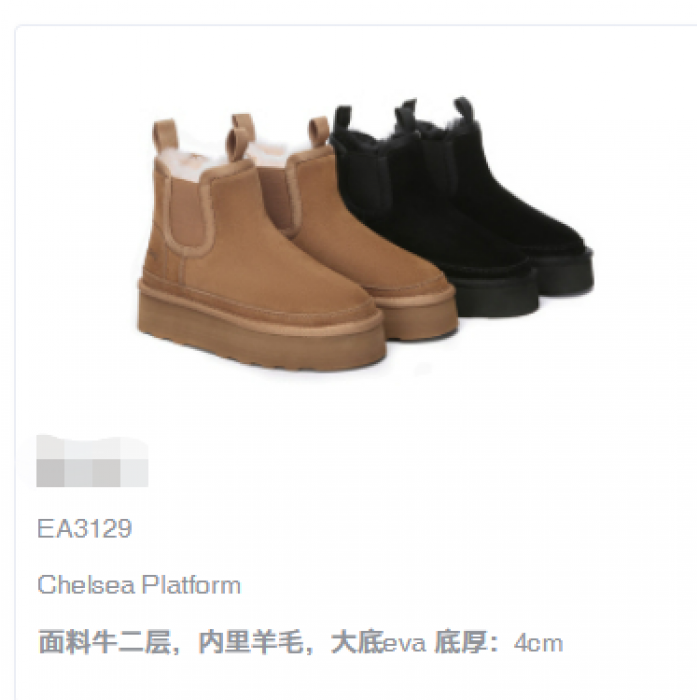This screenshot has width=700, height=700.
Task: Select the EA3129 product code
Action: coord(84,529)
